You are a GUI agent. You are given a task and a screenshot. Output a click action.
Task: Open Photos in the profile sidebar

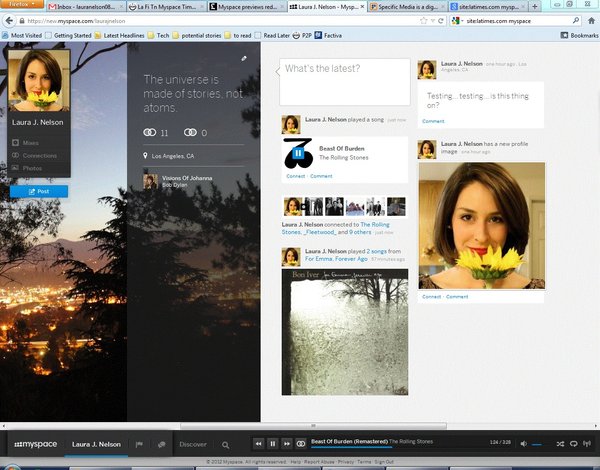pyautogui.click(x=27, y=168)
